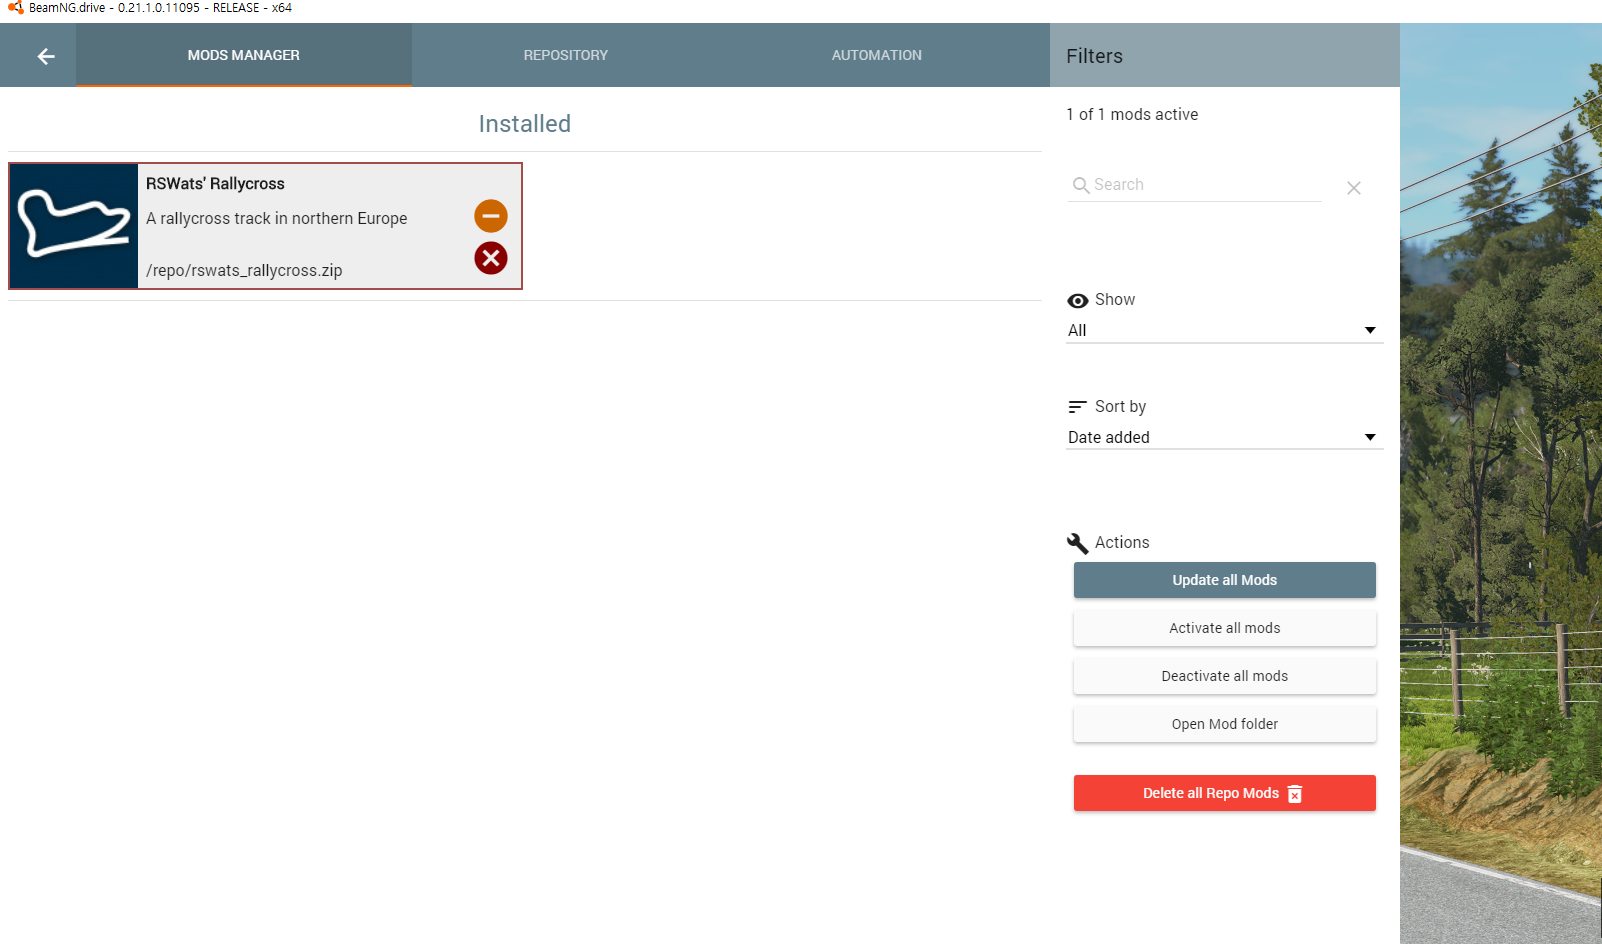Click the Delete all Repo Mods button
Image resolution: width=1602 pixels, height=944 pixels.
tap(1225, 793)
